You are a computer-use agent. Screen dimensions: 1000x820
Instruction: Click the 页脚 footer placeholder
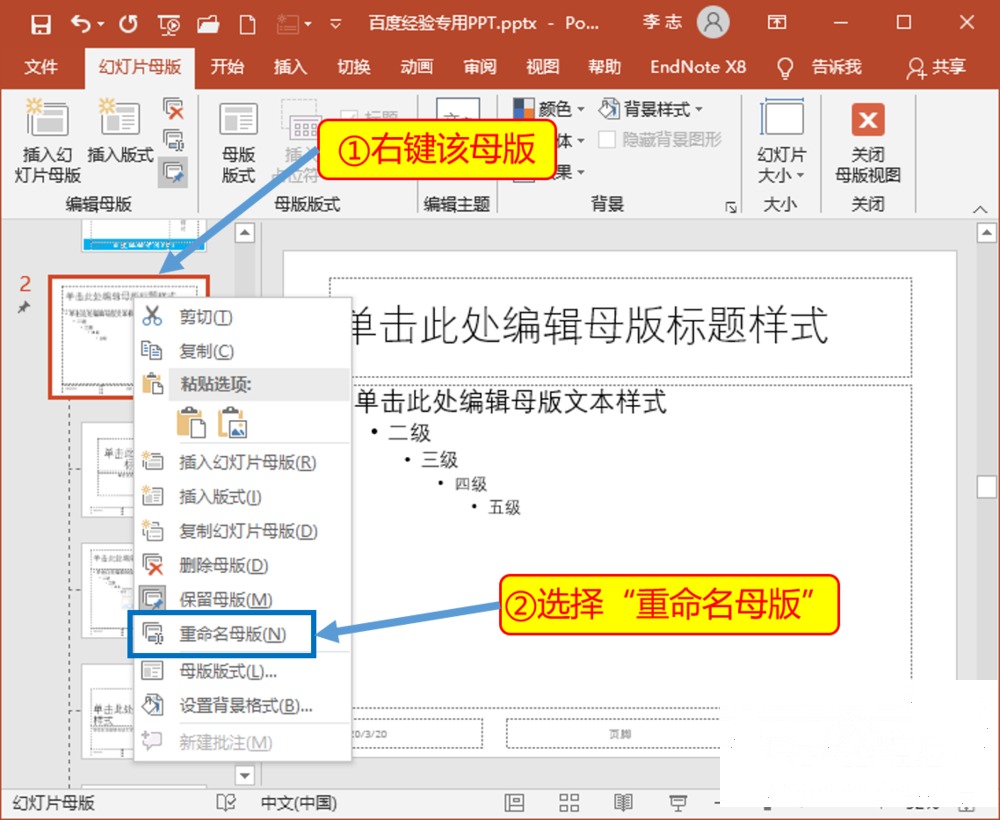coord(619,734)
